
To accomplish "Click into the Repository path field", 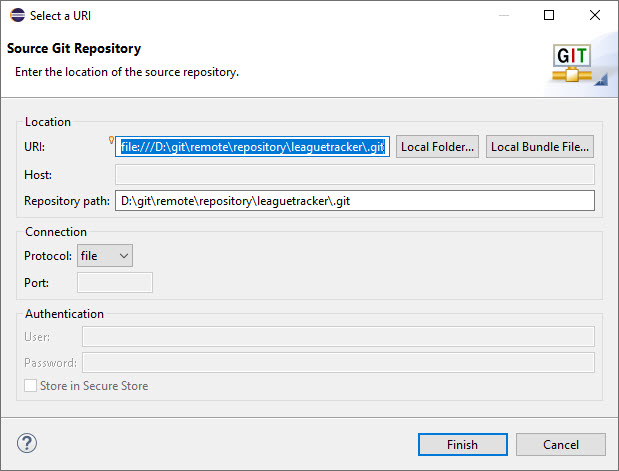I will [x=355, y=201].
